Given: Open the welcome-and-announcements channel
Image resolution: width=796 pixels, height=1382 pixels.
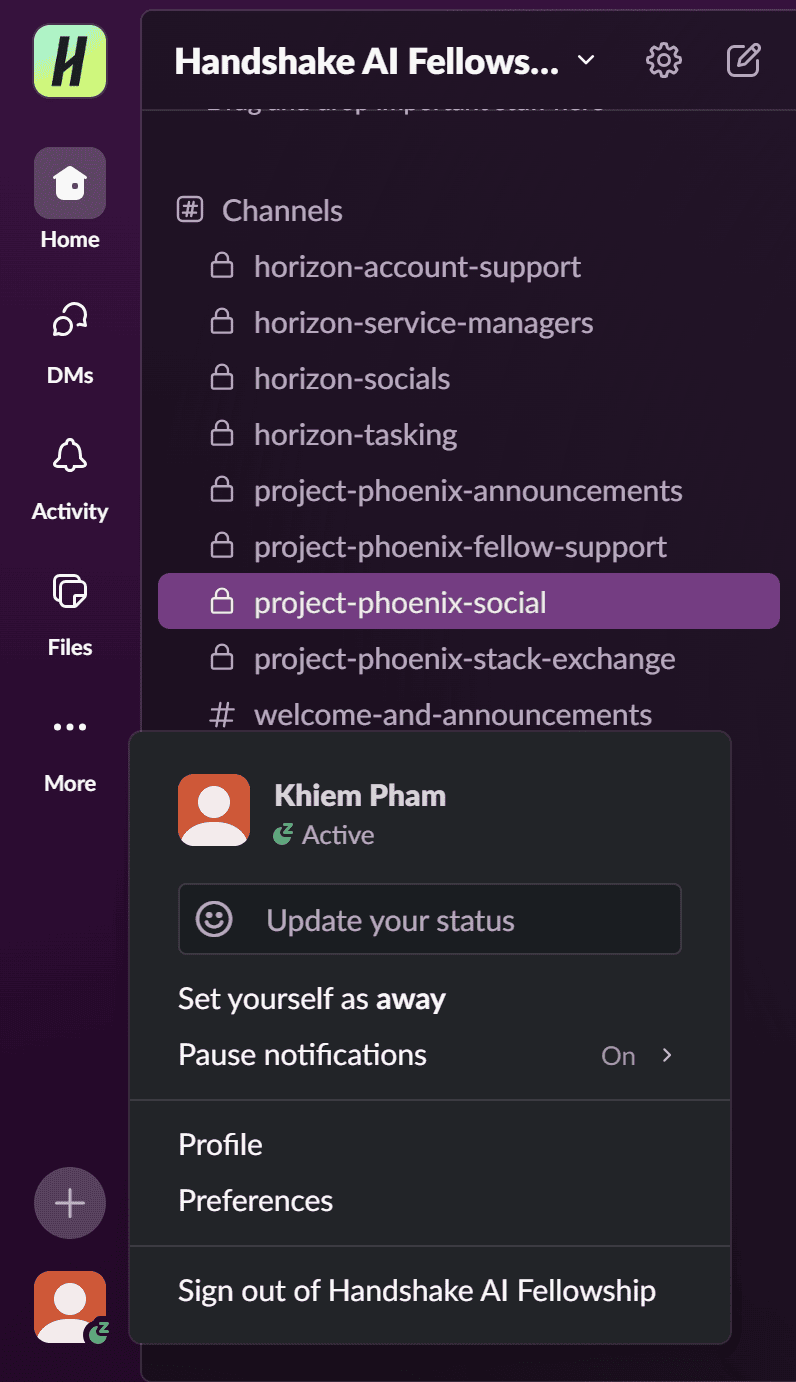Looking at the screenshot, I should 453,715.
